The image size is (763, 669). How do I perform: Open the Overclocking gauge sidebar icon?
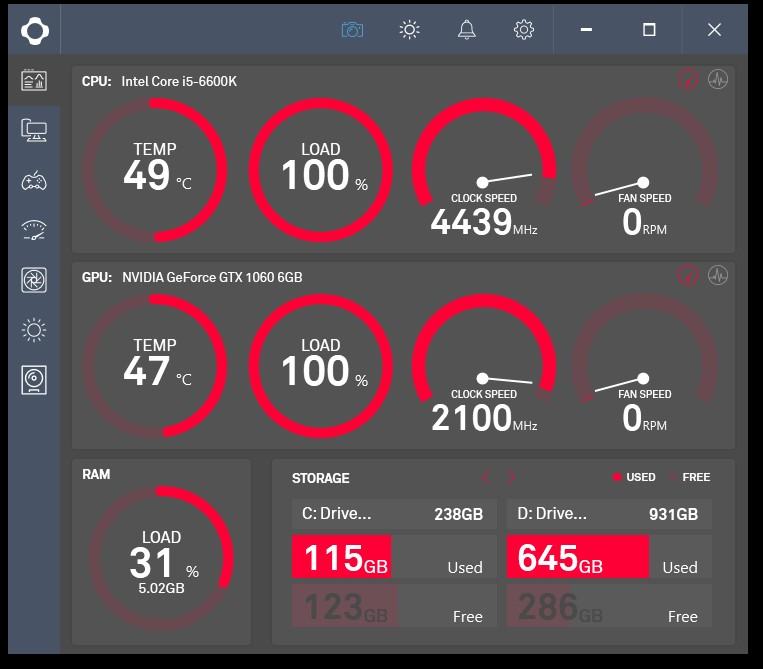pos(34,230)
